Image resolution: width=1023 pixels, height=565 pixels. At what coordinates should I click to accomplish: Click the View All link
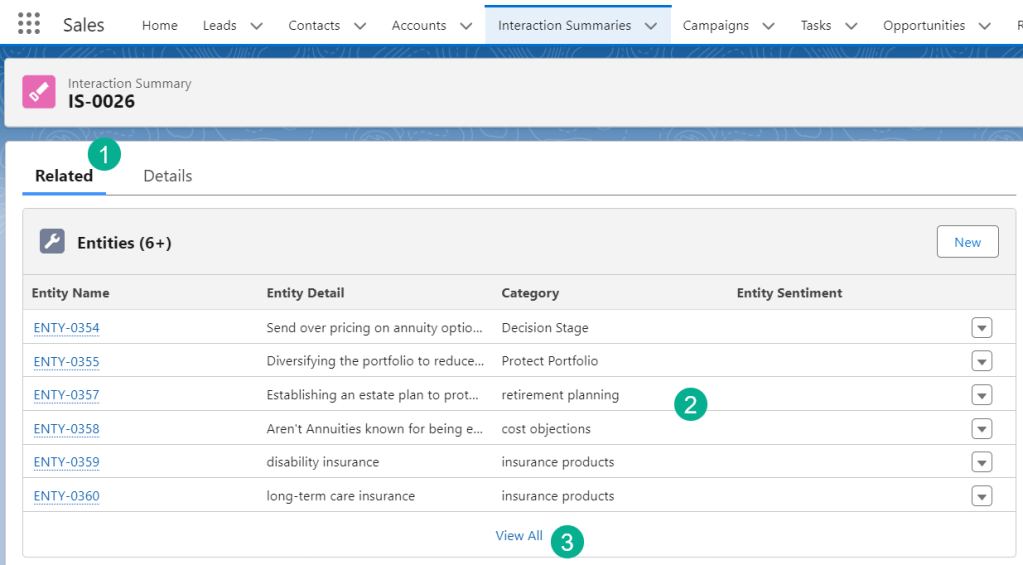click(519, 536)
